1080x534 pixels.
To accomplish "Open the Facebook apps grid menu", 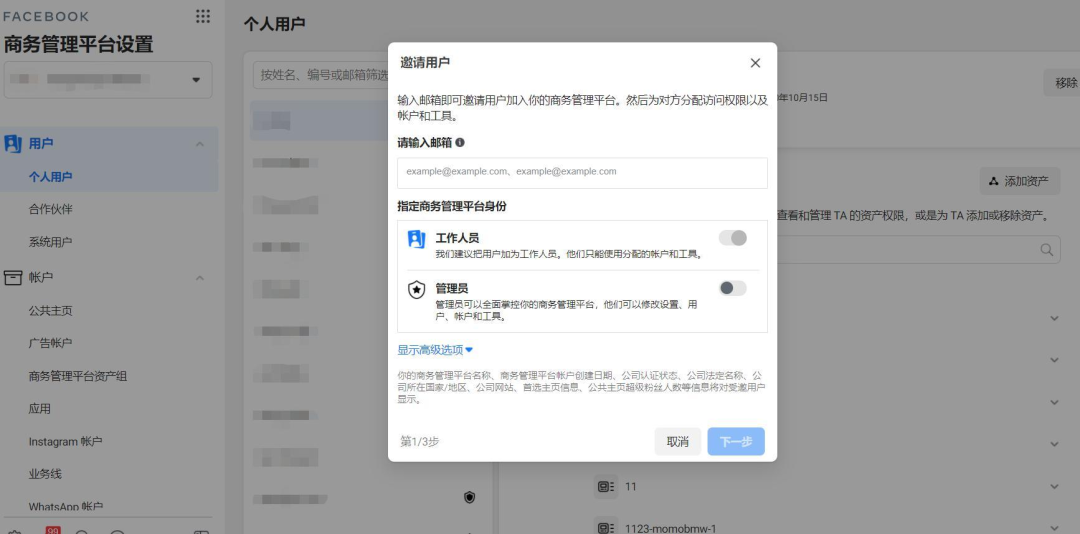I will point(202,16).
